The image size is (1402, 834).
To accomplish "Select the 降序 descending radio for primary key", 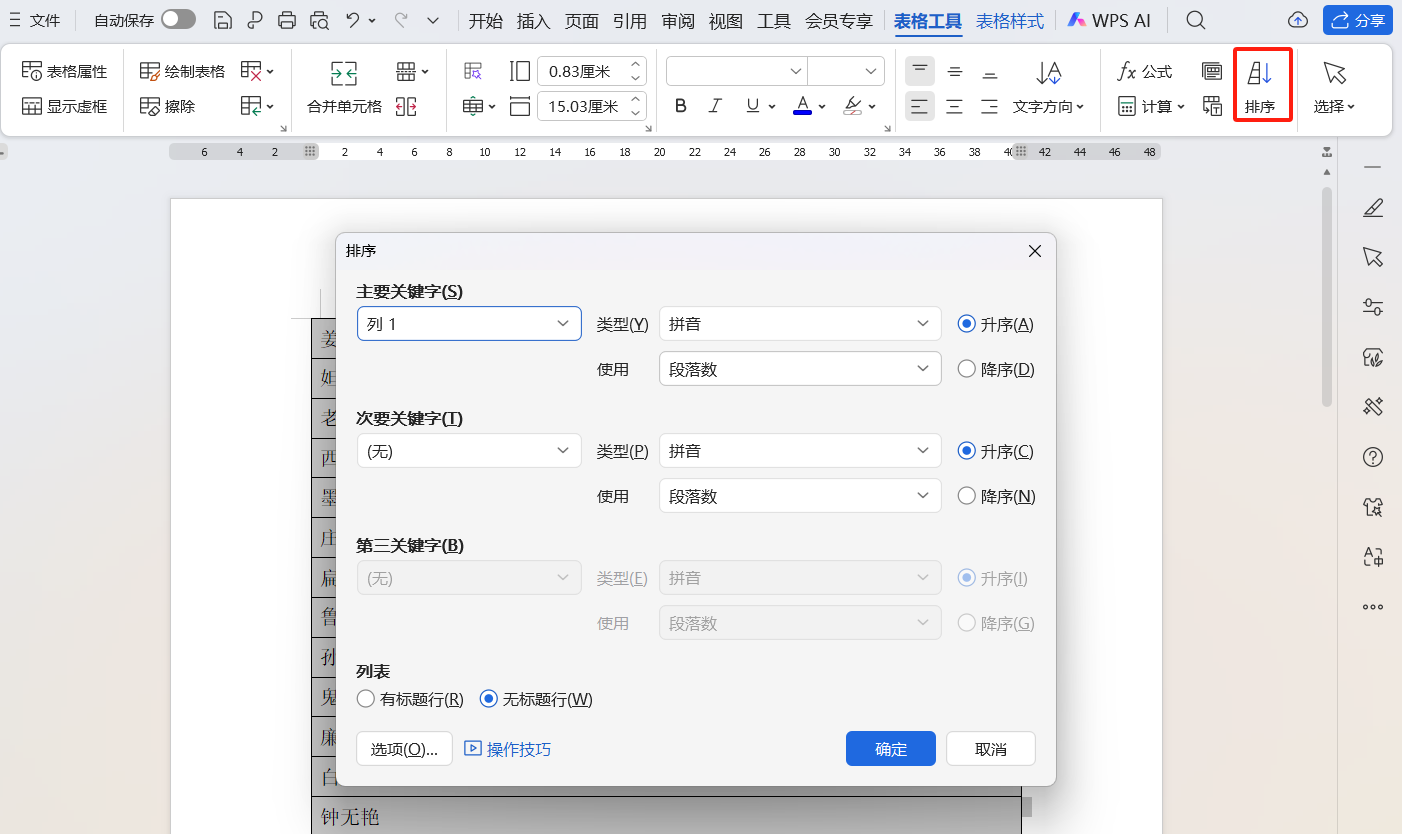I will point(966,368).
